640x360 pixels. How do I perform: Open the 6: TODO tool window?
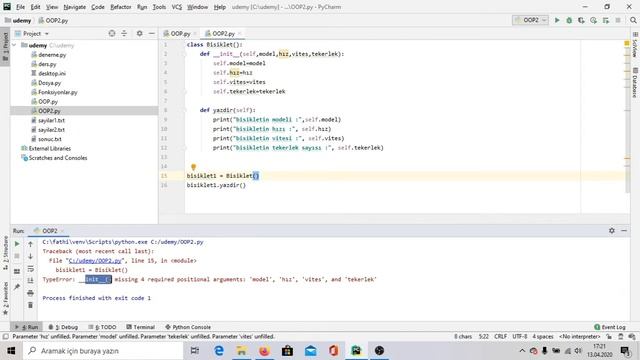point(102,327)
